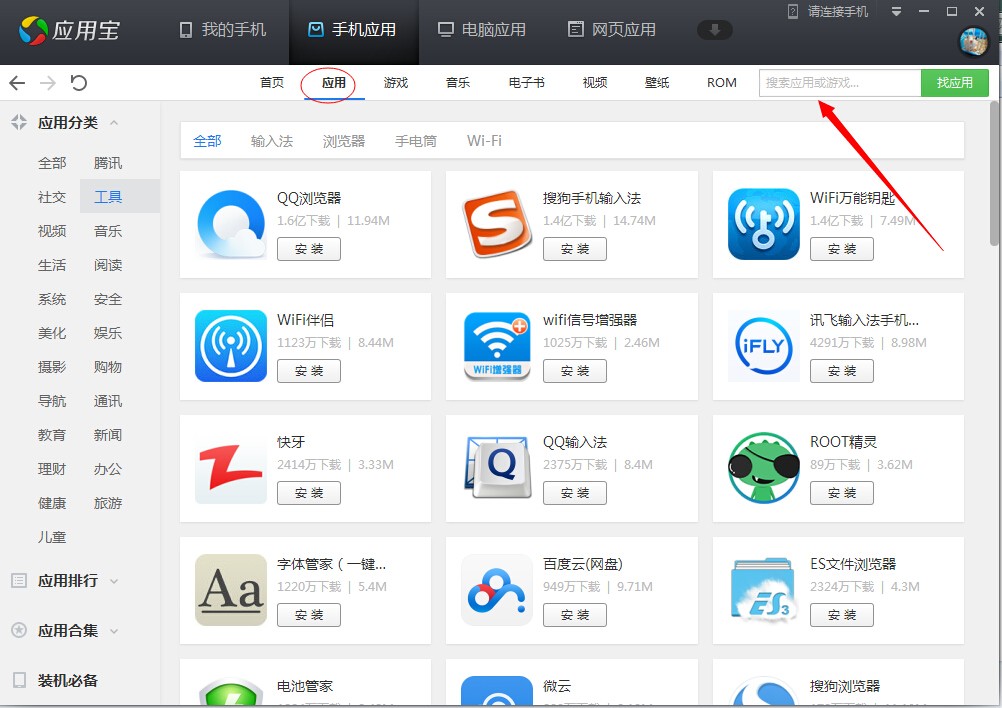Install 百度云(网盘)
This screenshot has width=1002, height=708.
click(x=574, y=615)
